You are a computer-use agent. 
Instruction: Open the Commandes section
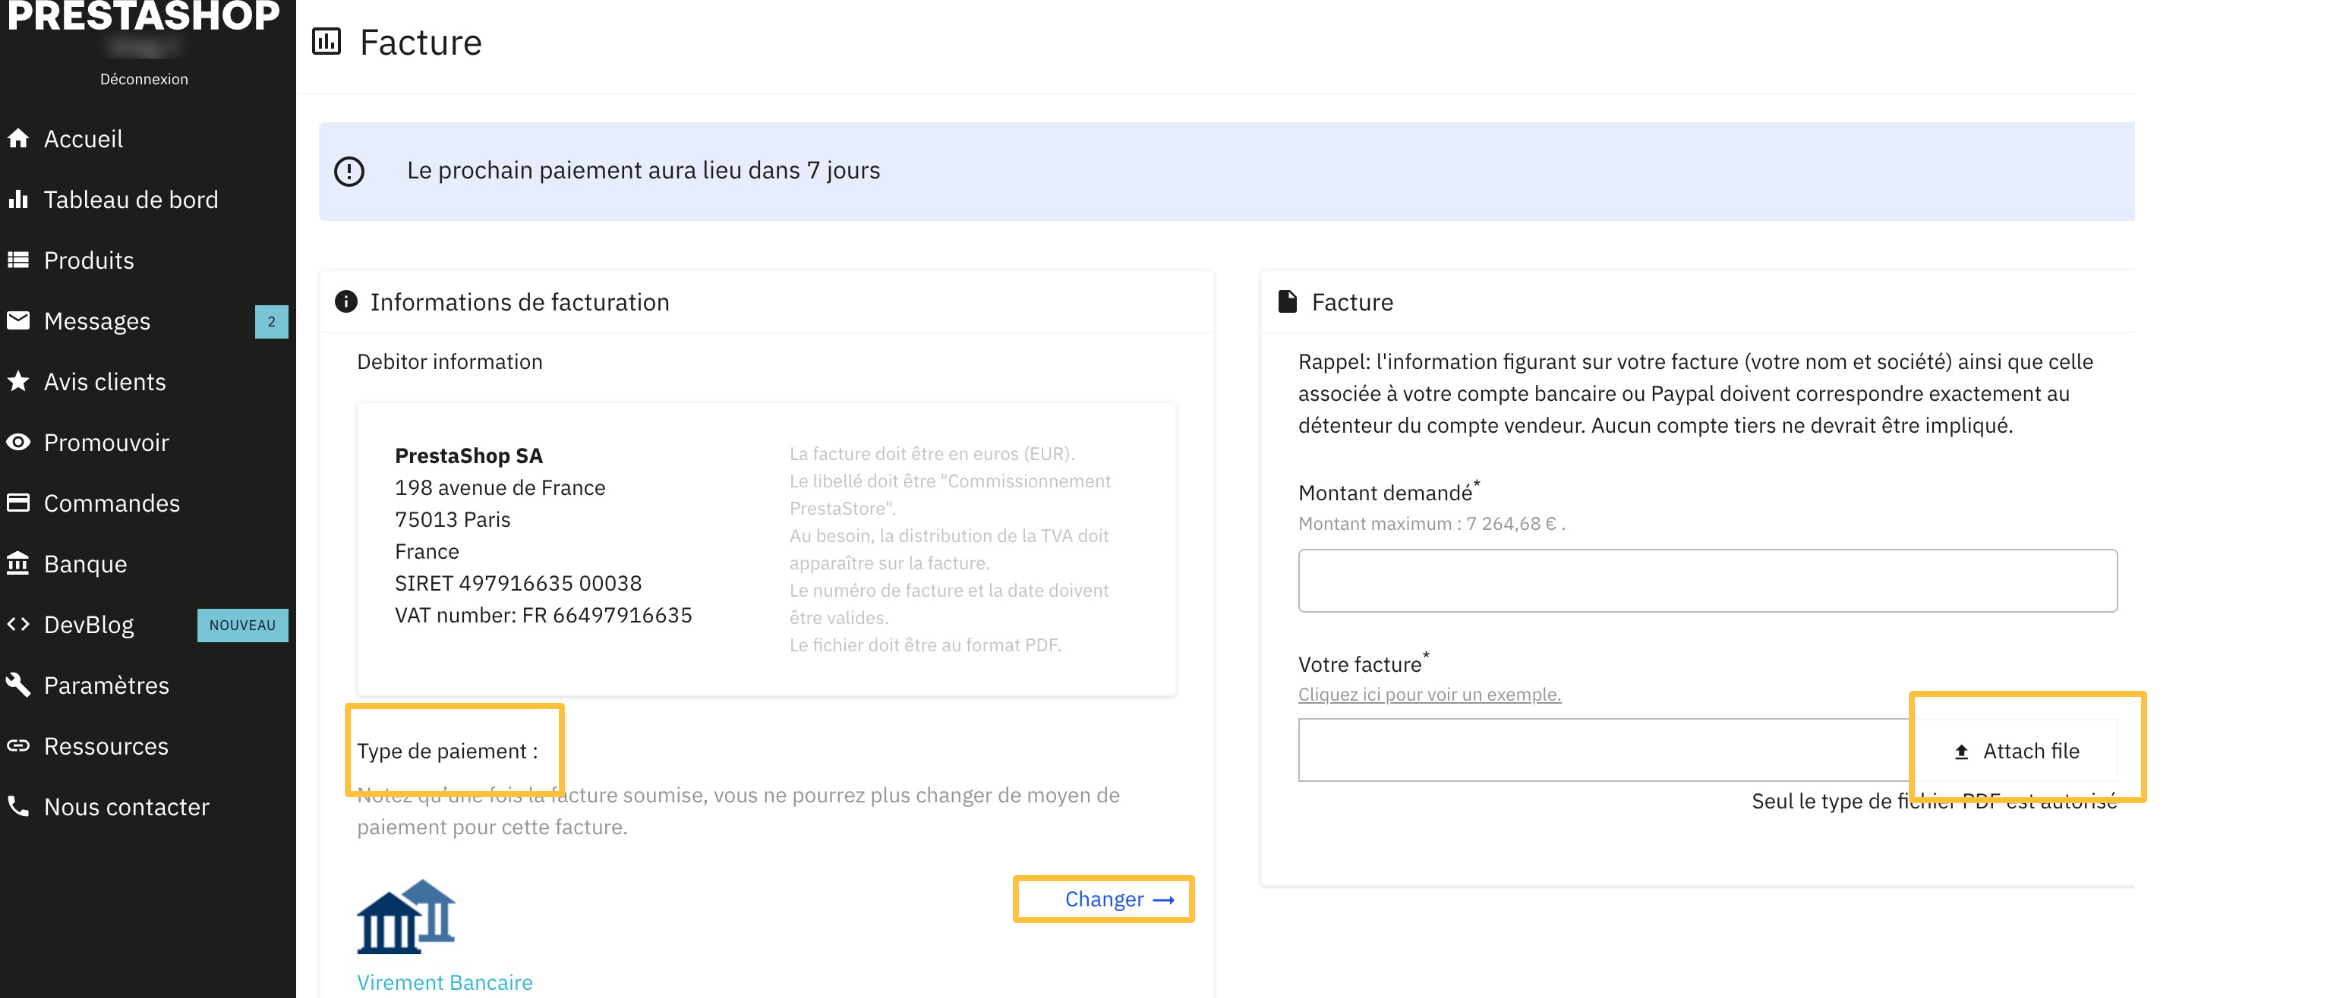[112, 503]
